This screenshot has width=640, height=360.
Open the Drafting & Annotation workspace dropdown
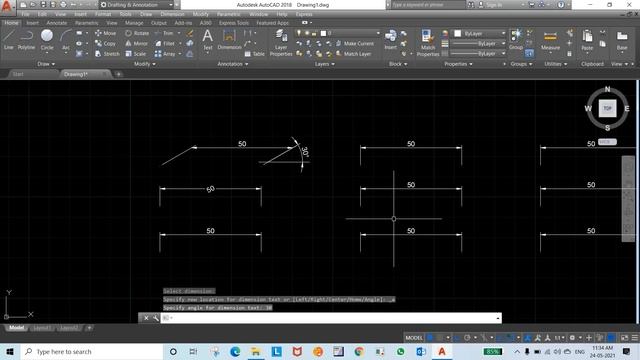click(137, 5)
